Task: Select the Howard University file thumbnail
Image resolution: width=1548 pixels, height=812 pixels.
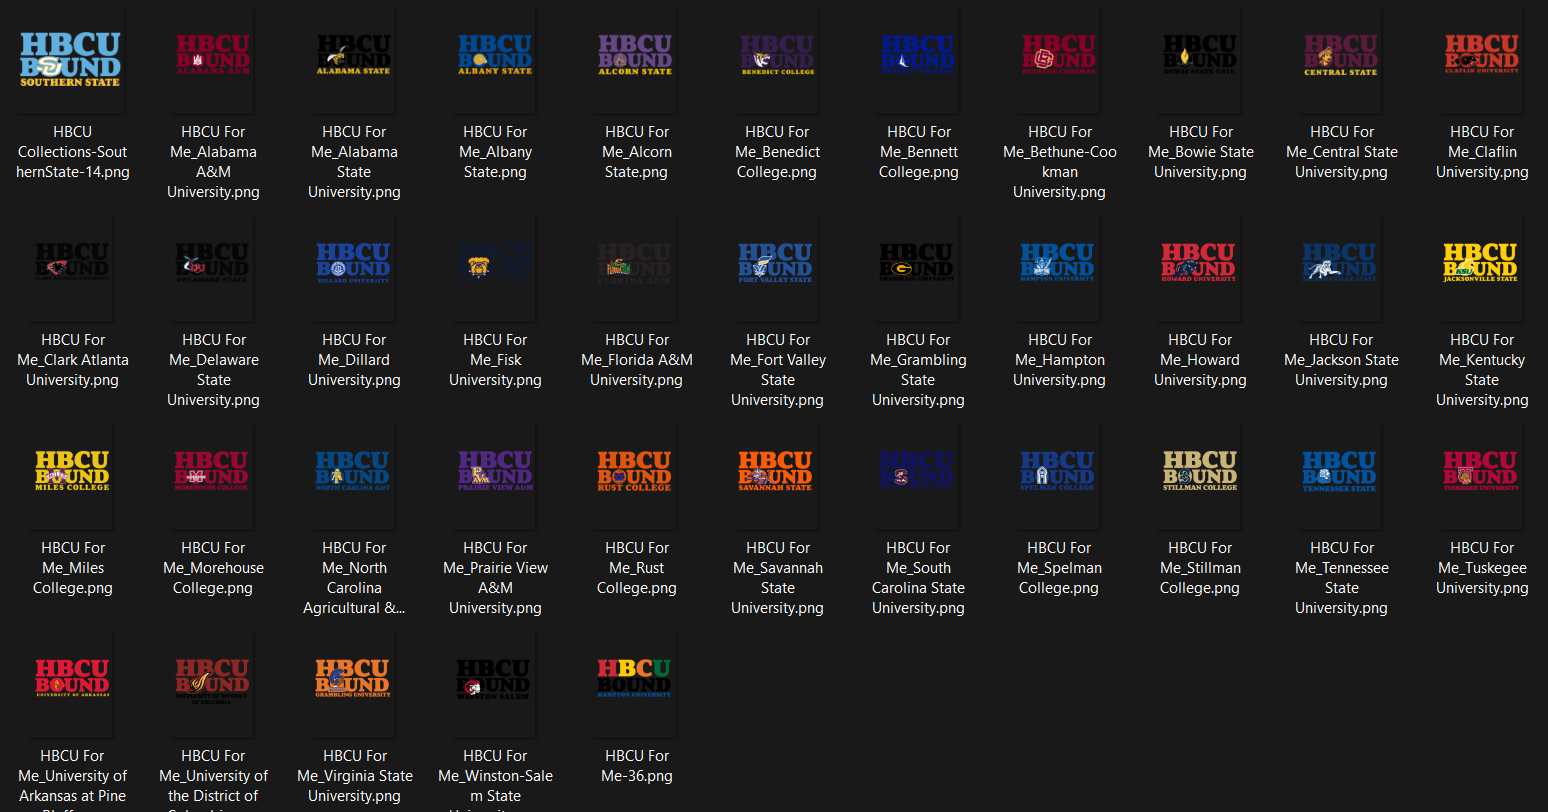Action: (1199, 268)
